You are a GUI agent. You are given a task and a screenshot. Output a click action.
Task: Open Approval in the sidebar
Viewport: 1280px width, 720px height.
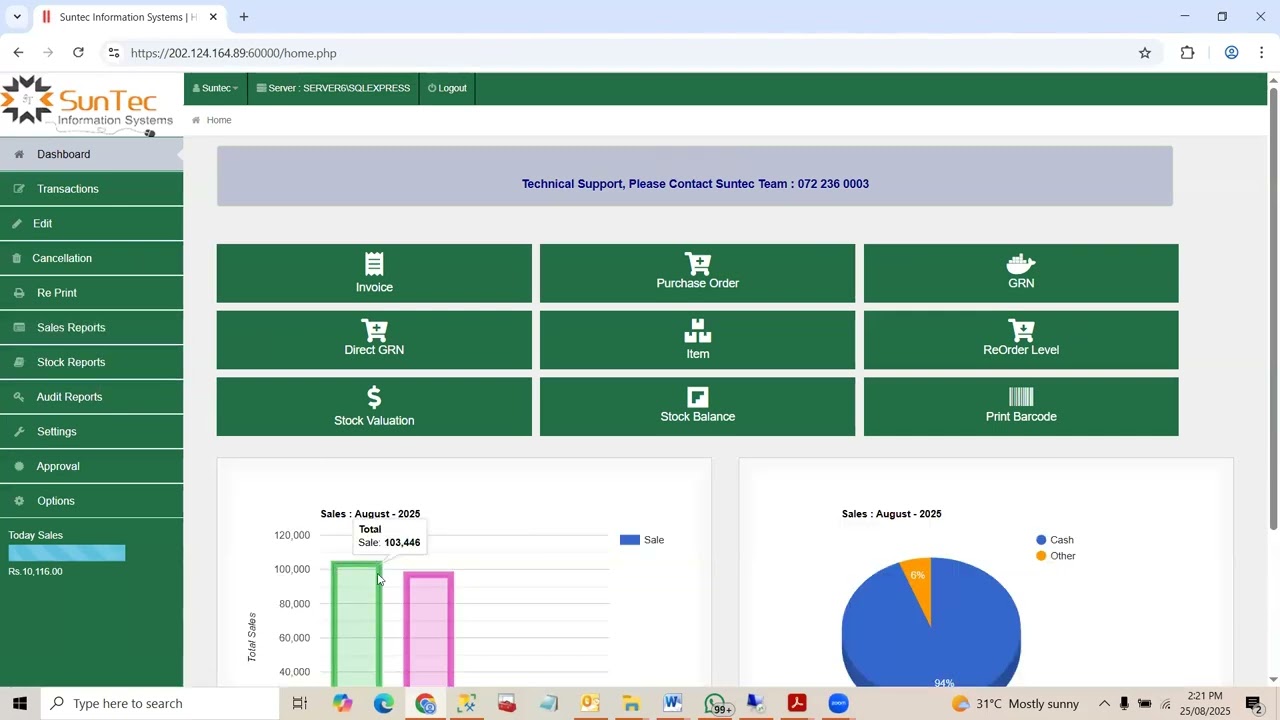pyautogui.click(x=91, y=466)
